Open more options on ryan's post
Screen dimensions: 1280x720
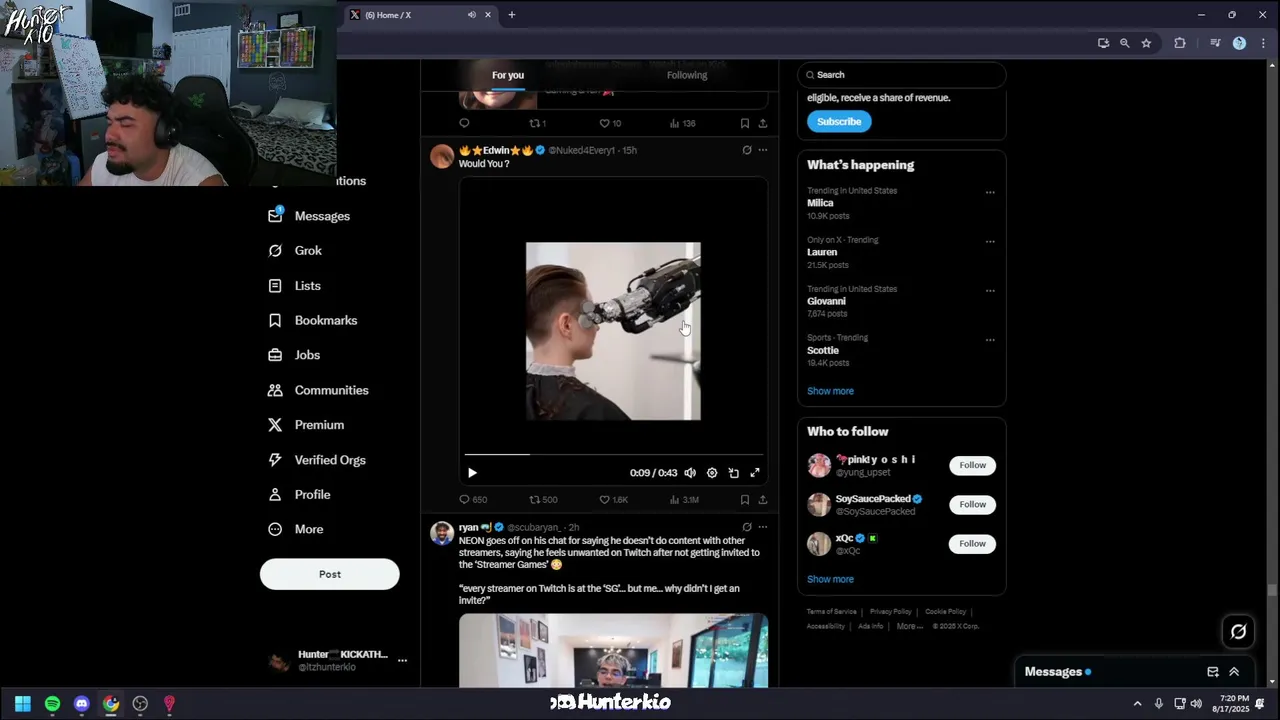pyautogui.click(x=763, y=527)
